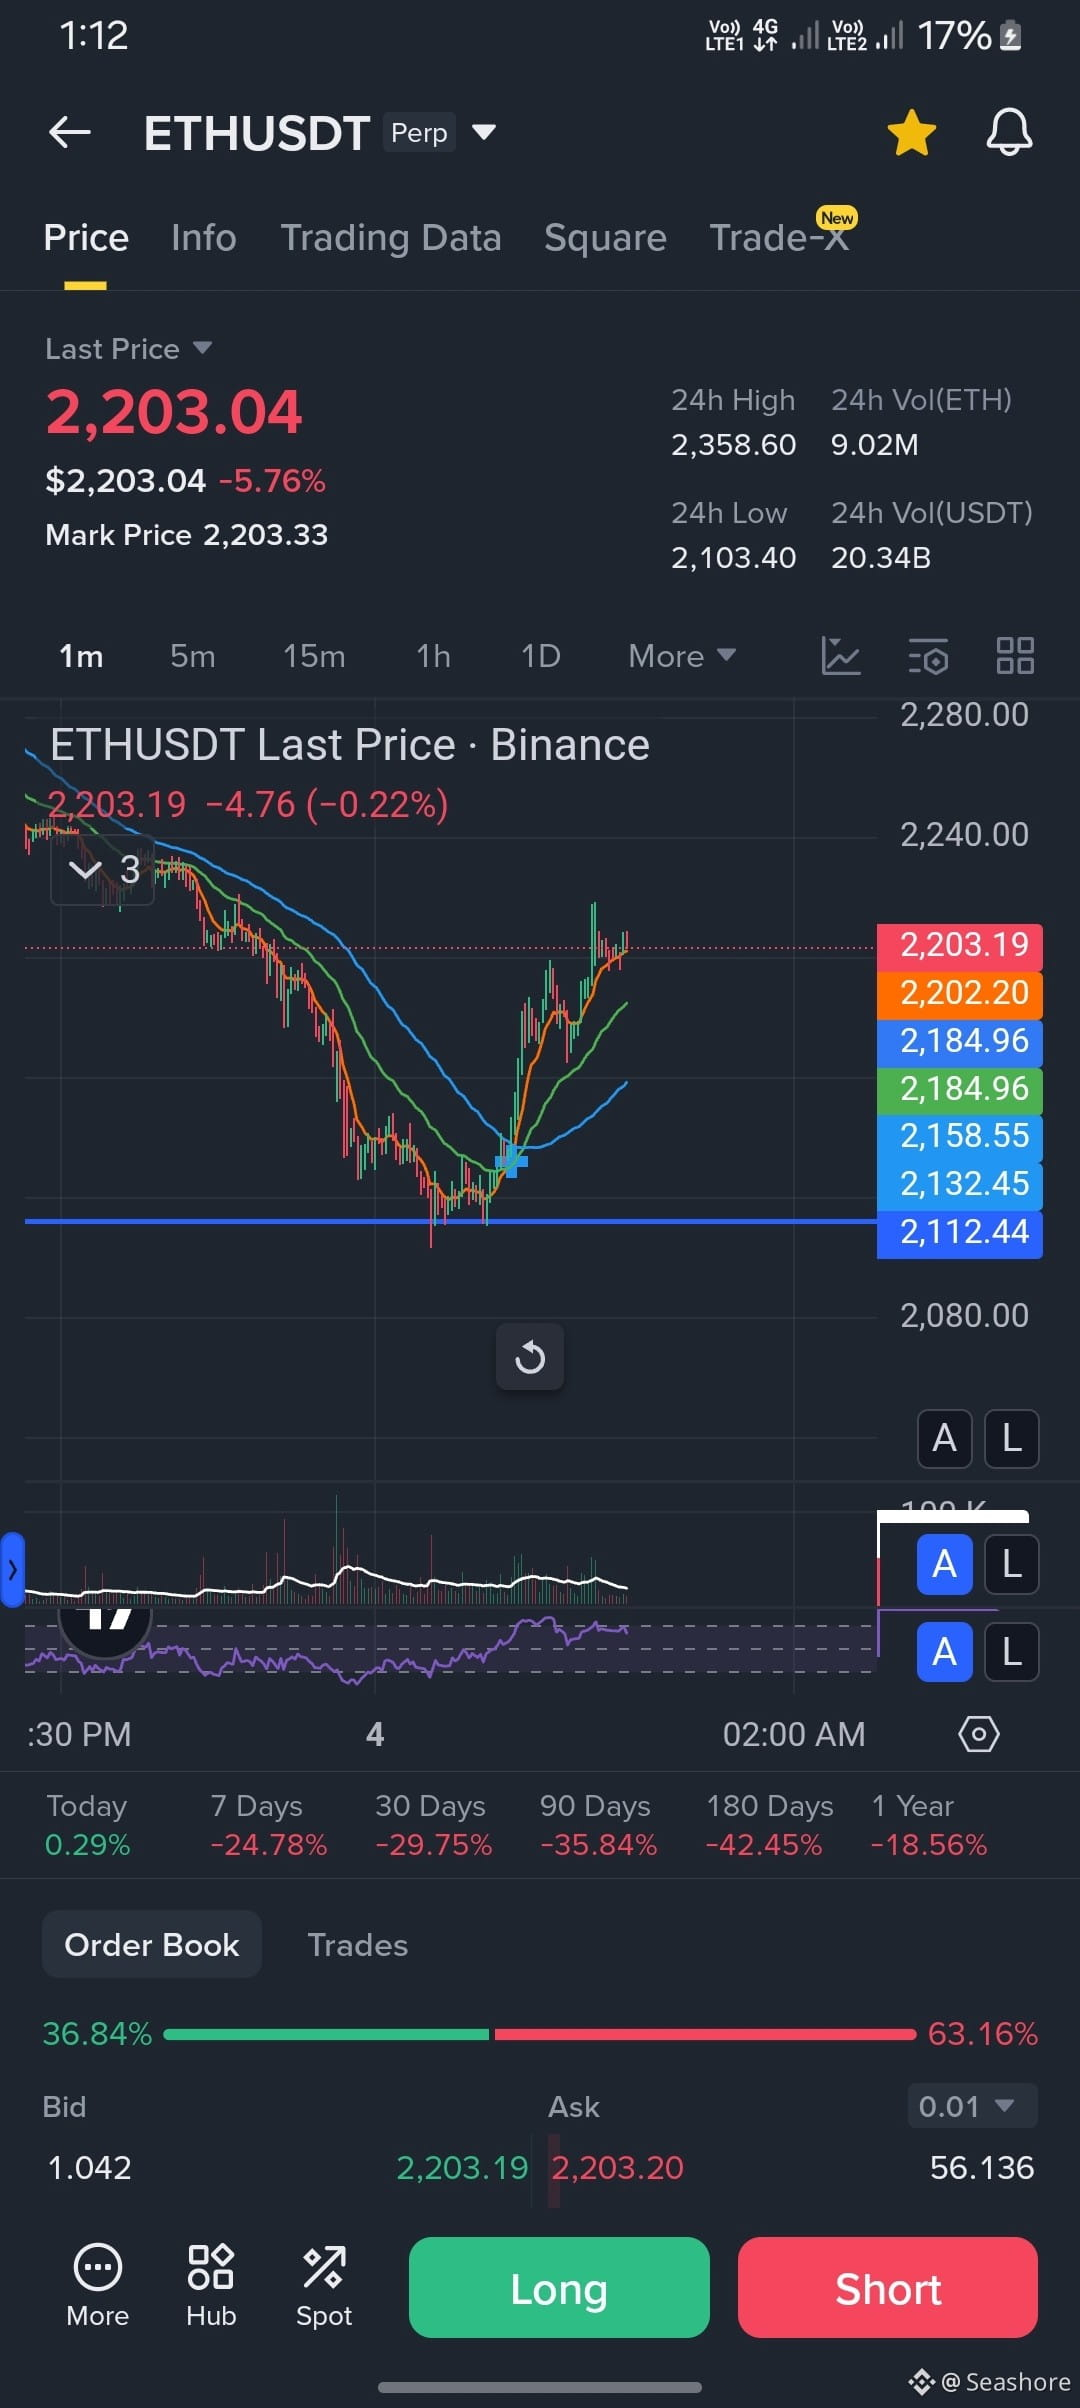Tap the 24h Vol(USDT) 20.34B value

[x=881, y=558]
